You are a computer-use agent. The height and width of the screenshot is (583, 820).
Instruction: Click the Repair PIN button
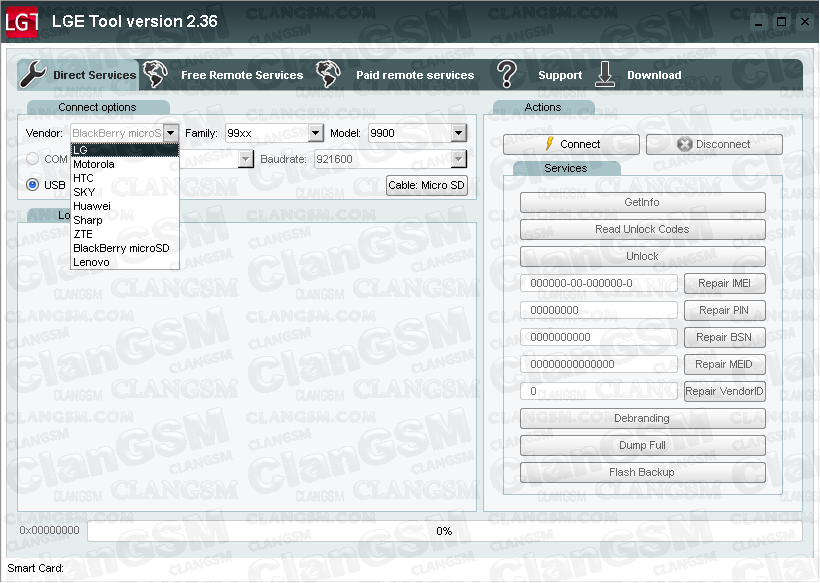click(x=724, y=310)
